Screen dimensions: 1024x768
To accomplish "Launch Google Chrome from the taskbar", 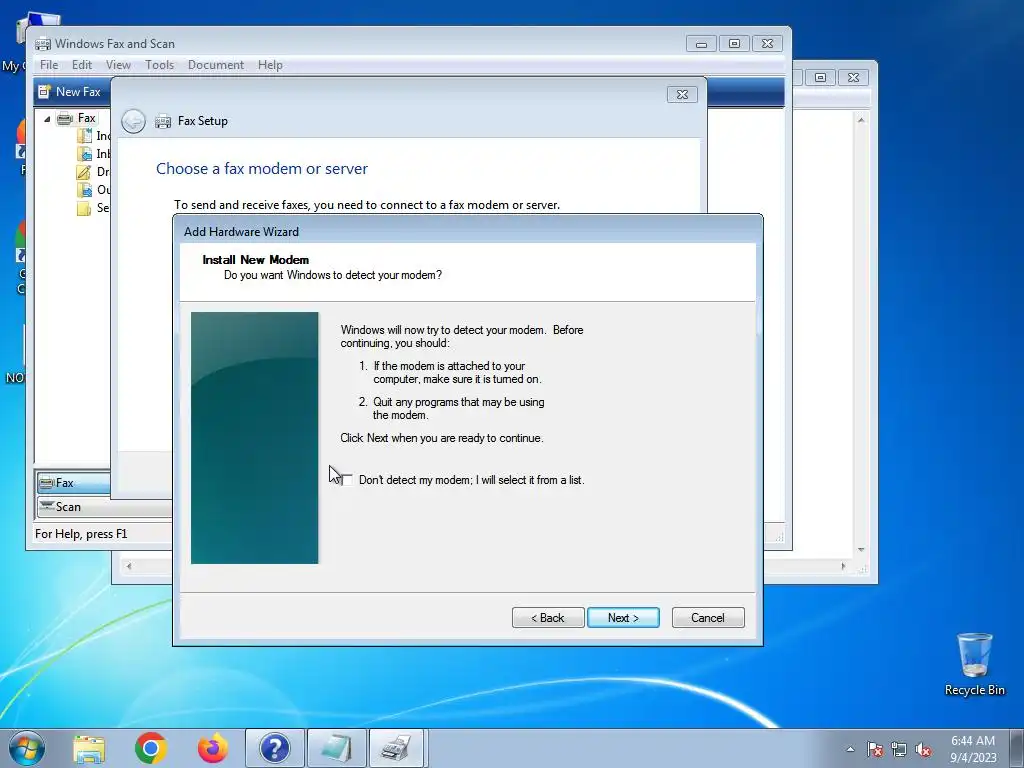I will coord(151,748).
